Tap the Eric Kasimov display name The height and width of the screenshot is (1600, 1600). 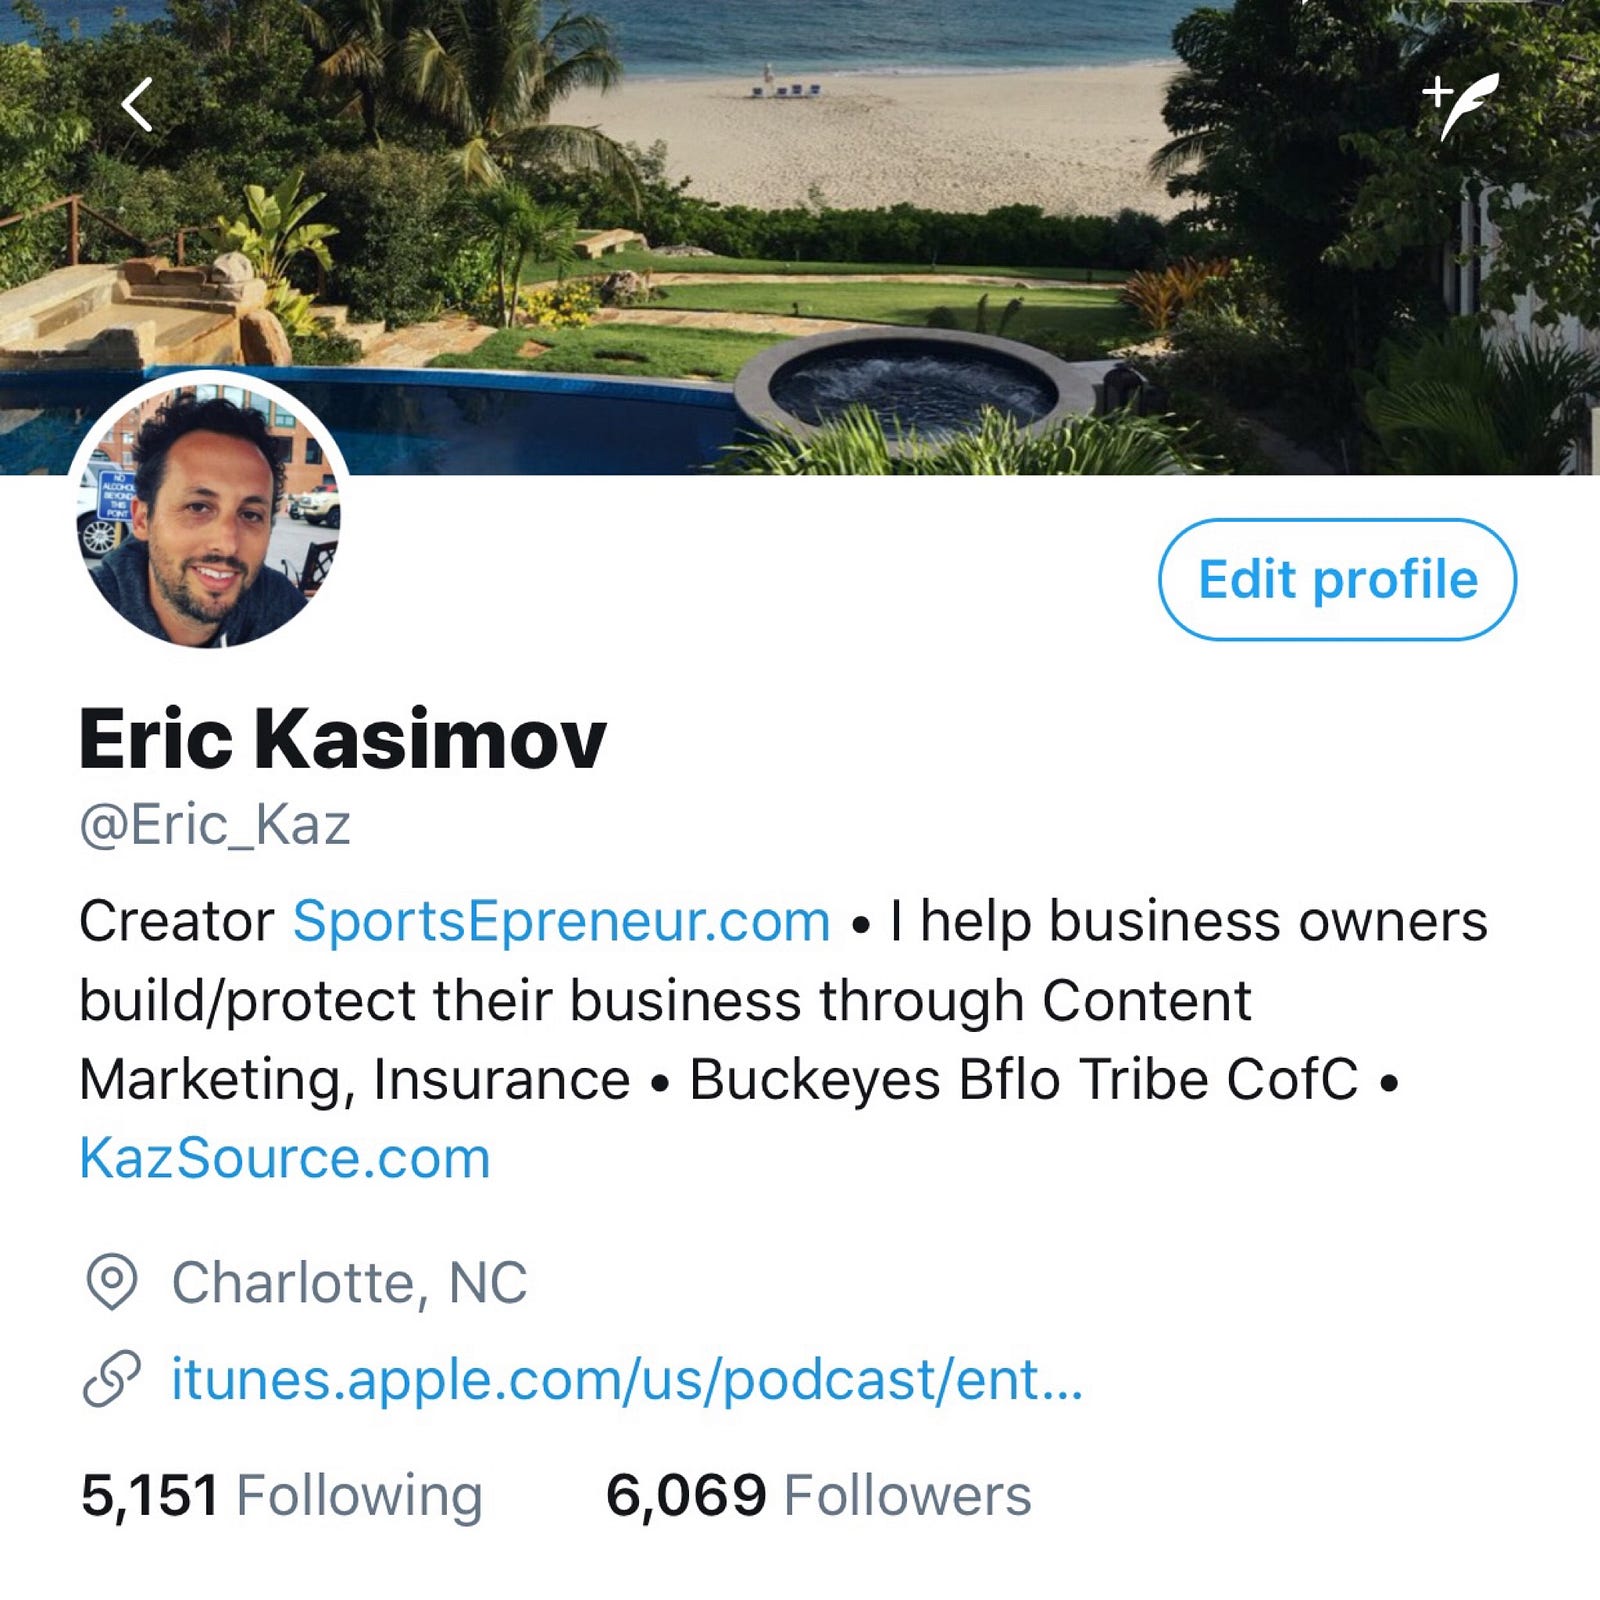pos(343,739)
